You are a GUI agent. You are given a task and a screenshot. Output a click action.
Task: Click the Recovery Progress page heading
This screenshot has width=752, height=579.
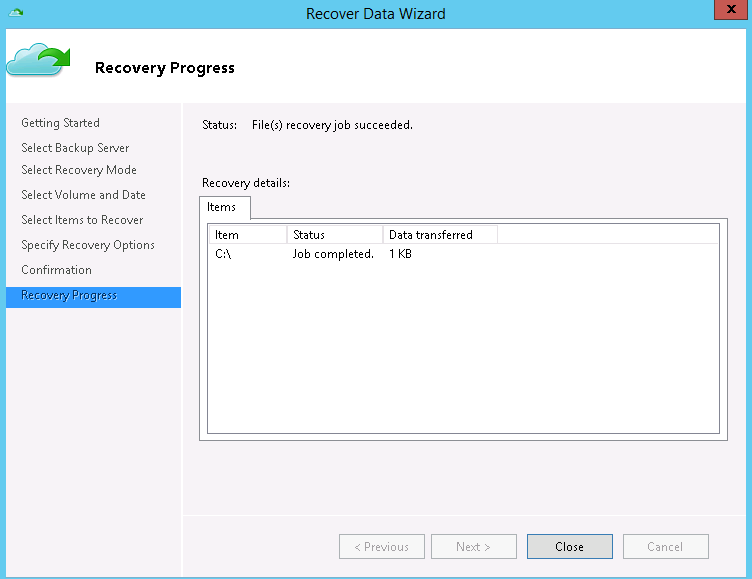pyautogui.click(x=165, y=68)
